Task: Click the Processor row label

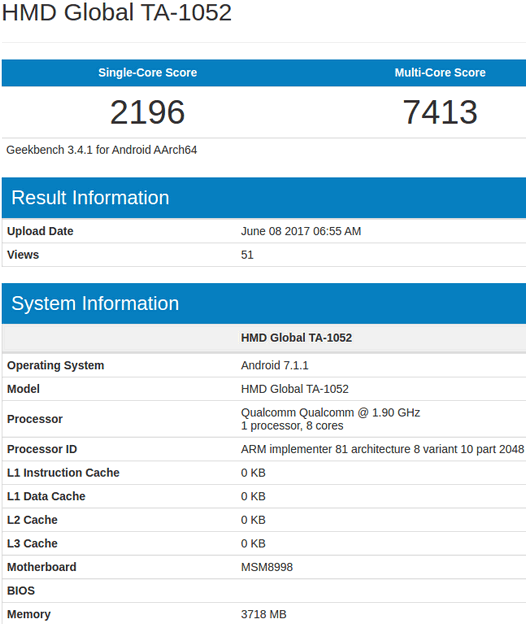Action: 35,419
